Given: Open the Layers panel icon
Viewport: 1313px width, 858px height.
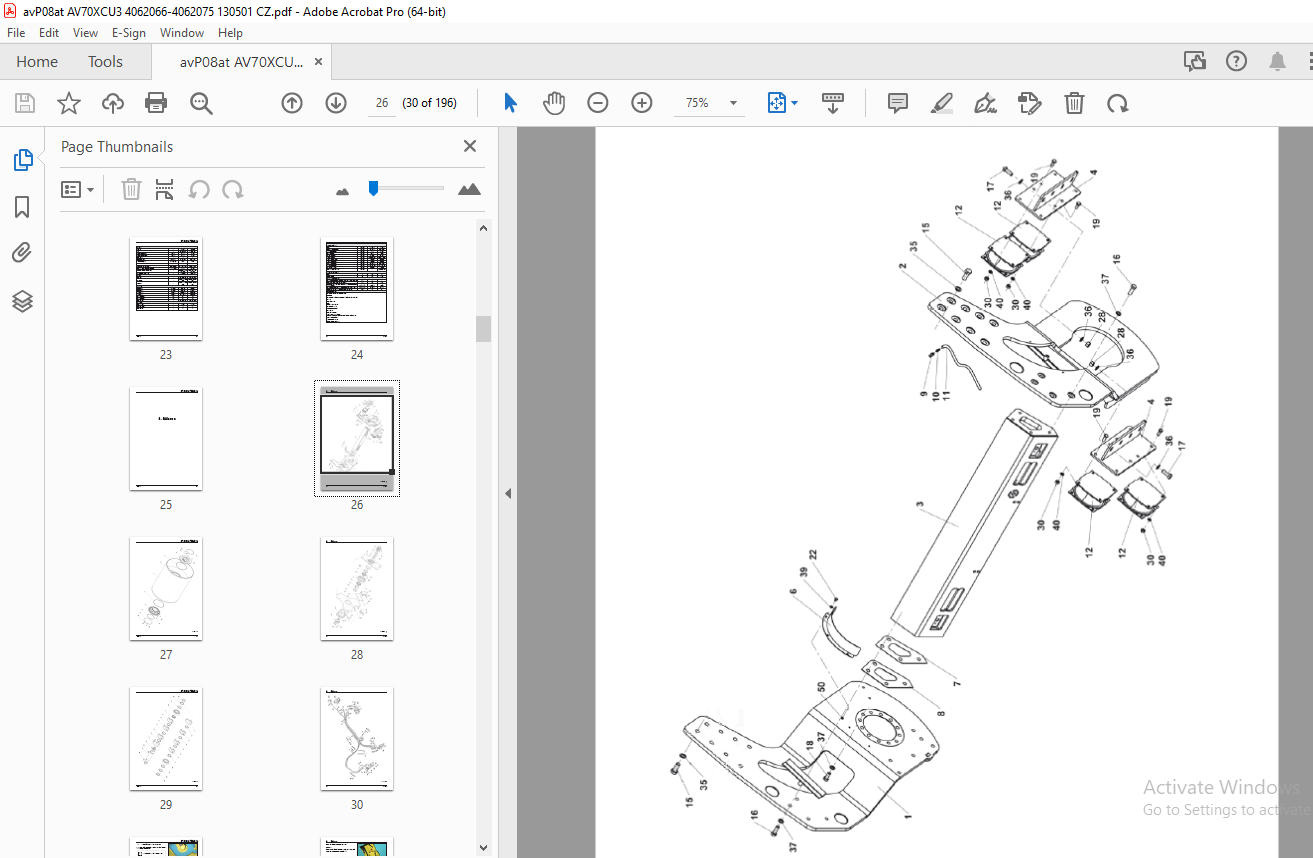Looking at the screenshot, I should 22,301.
